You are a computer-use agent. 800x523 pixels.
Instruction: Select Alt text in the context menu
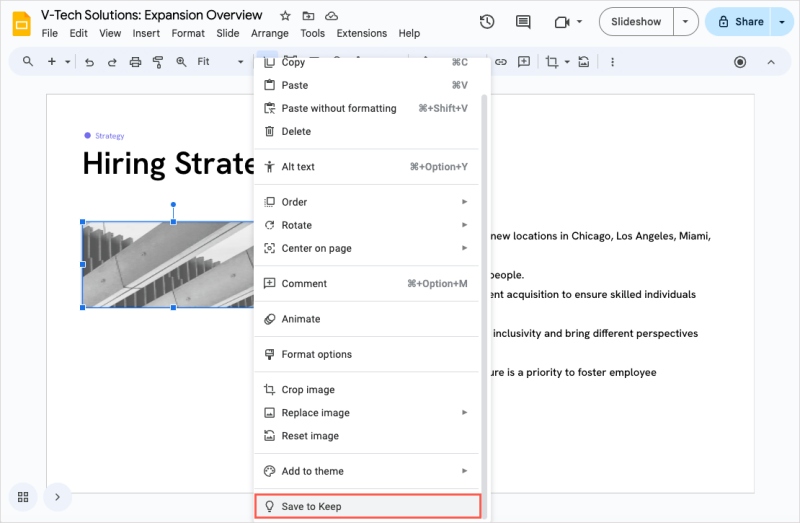click(298, 167)
